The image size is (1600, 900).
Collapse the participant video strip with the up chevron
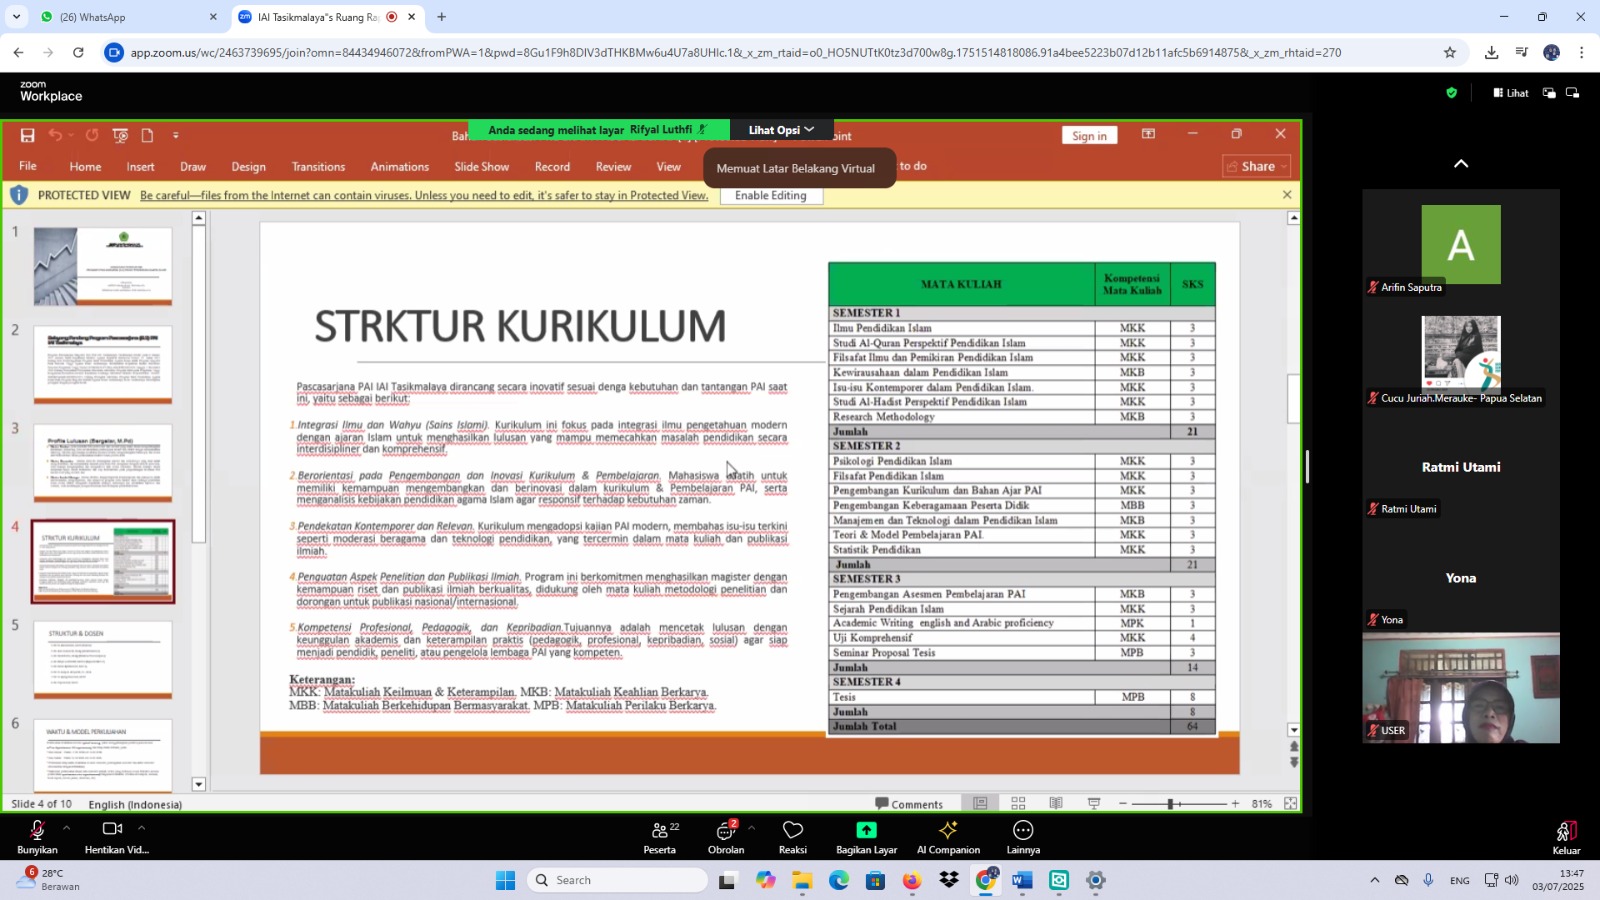(x=1461, y=164)
